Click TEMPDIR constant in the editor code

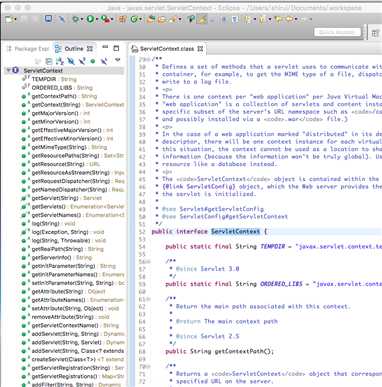tap(272, 246)
